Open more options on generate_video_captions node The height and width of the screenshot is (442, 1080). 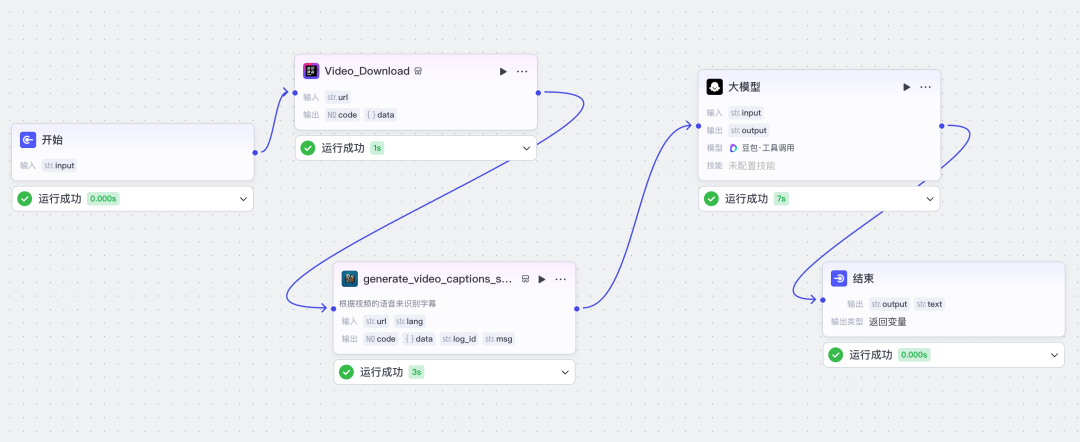click(x=561, y=279)
